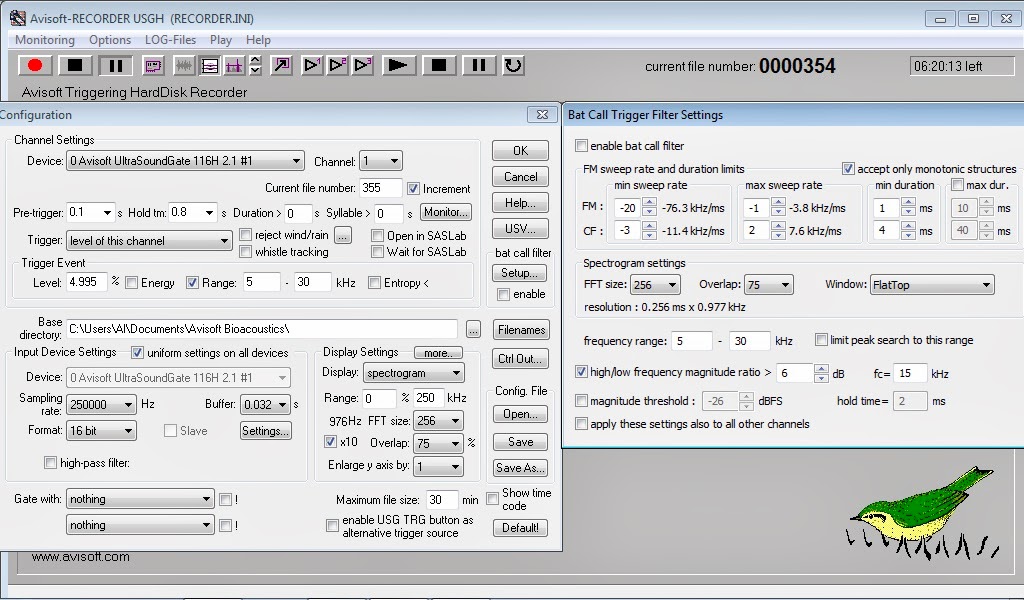Click the Monitor button in Channel Settings
The width and height of the screenshot is (1024, 600).
point(445,211)
